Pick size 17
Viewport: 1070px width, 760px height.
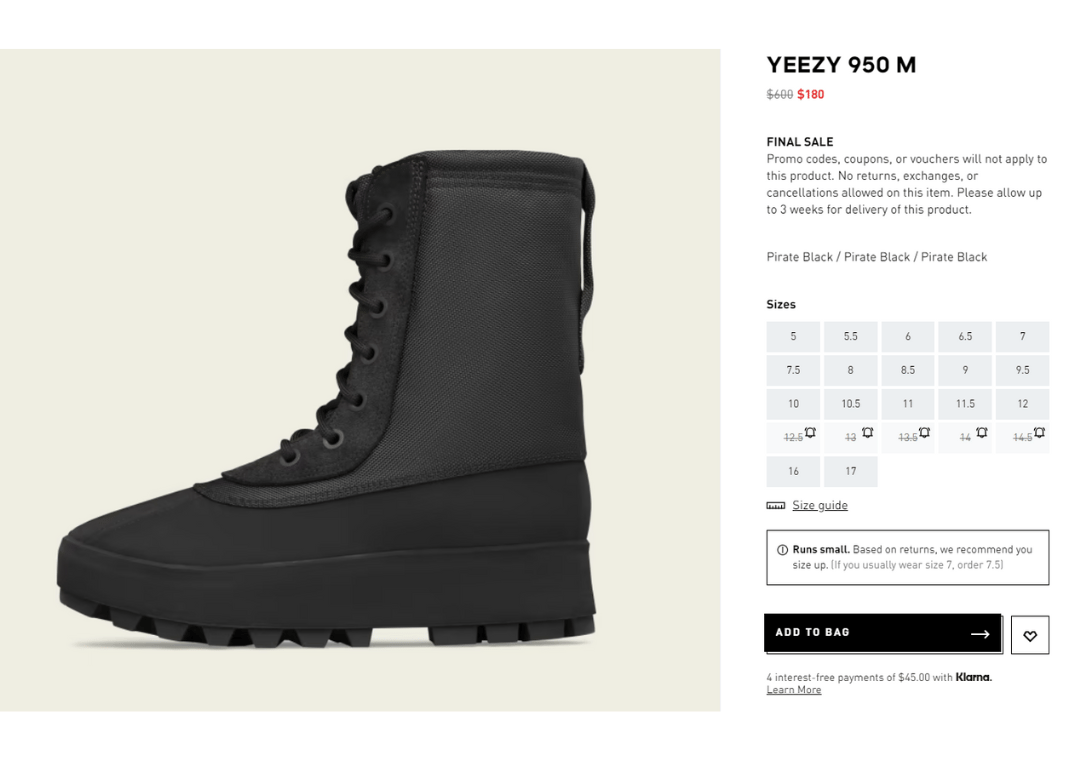coord(850,471)
